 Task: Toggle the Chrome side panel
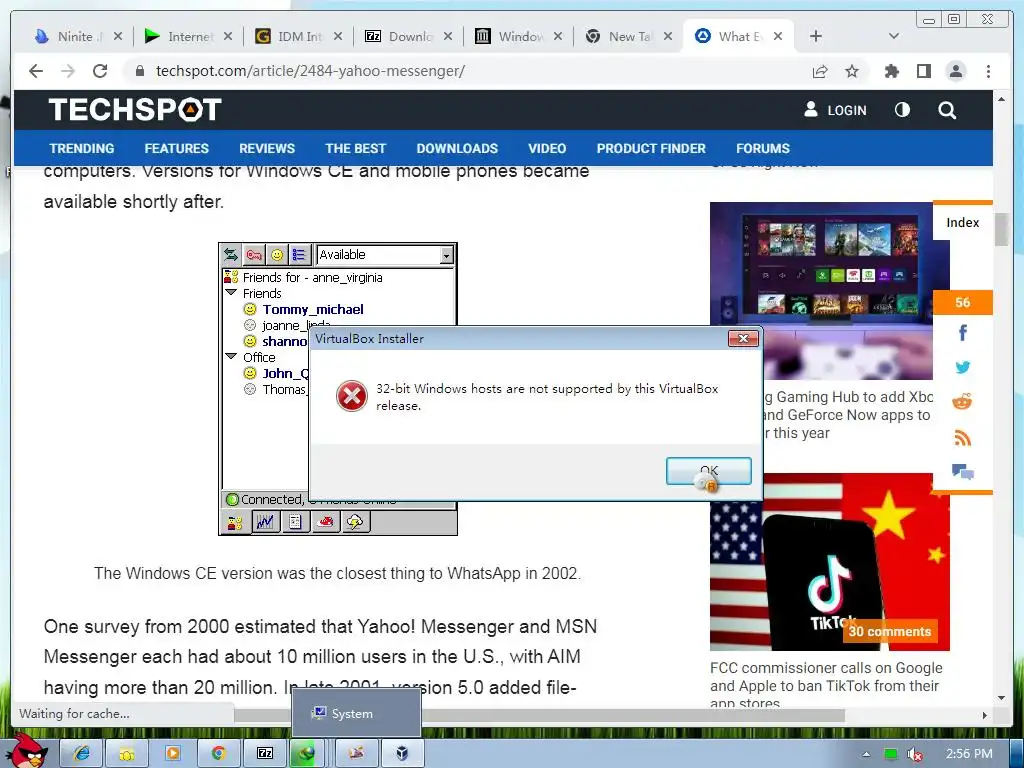[x=923, y=71]
